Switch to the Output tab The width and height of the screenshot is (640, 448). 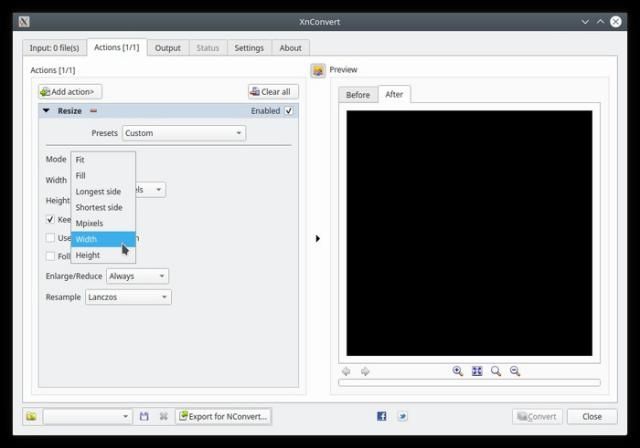[x=168, y=47]
